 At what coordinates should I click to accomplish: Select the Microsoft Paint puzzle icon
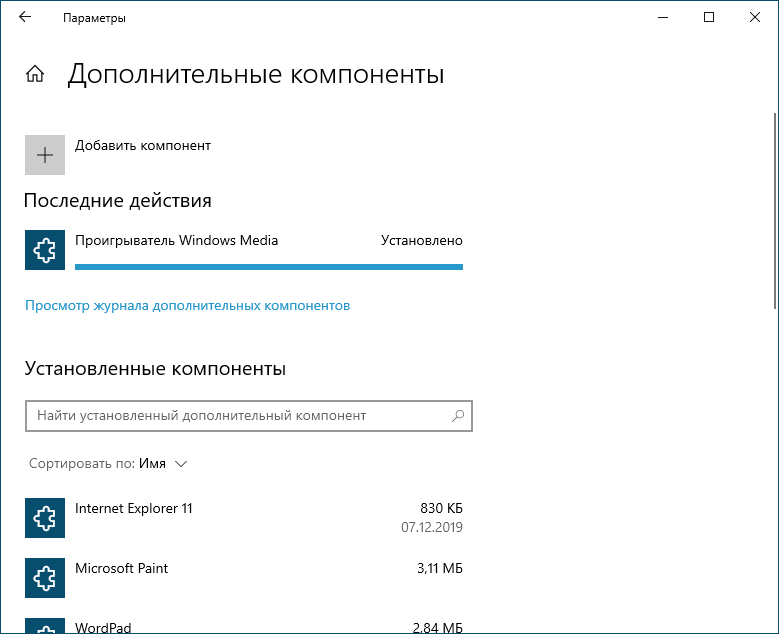(45, 578)
